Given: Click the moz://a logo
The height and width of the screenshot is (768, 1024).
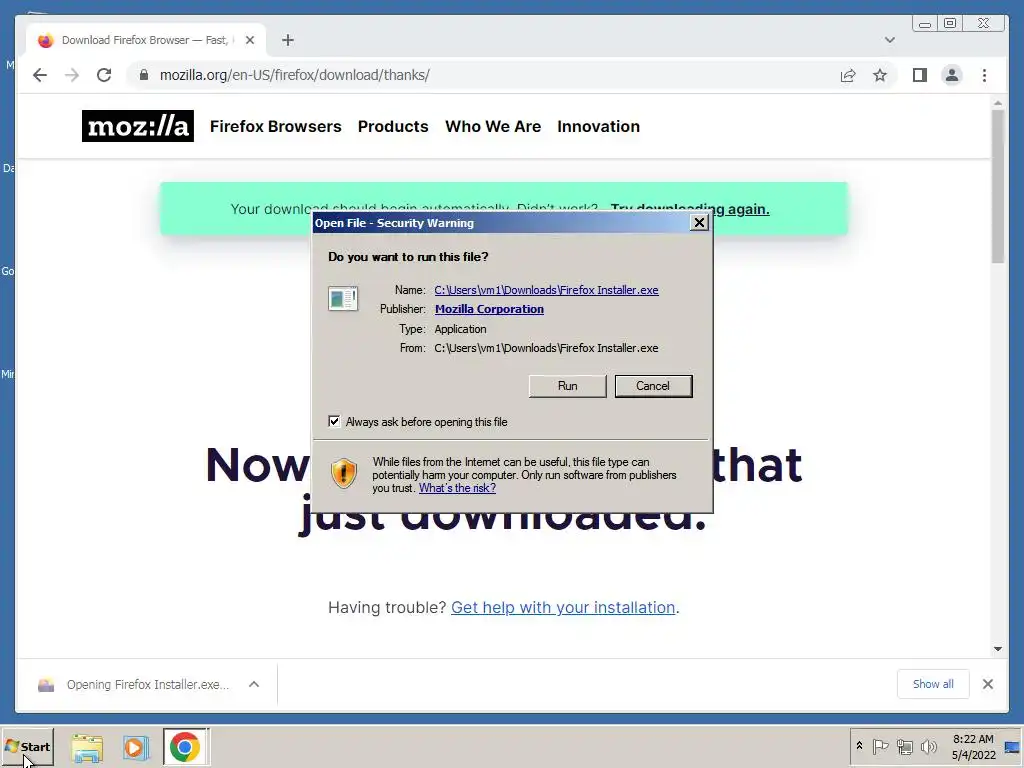Looking at the screenshot, I should click(x=138, y=126).
